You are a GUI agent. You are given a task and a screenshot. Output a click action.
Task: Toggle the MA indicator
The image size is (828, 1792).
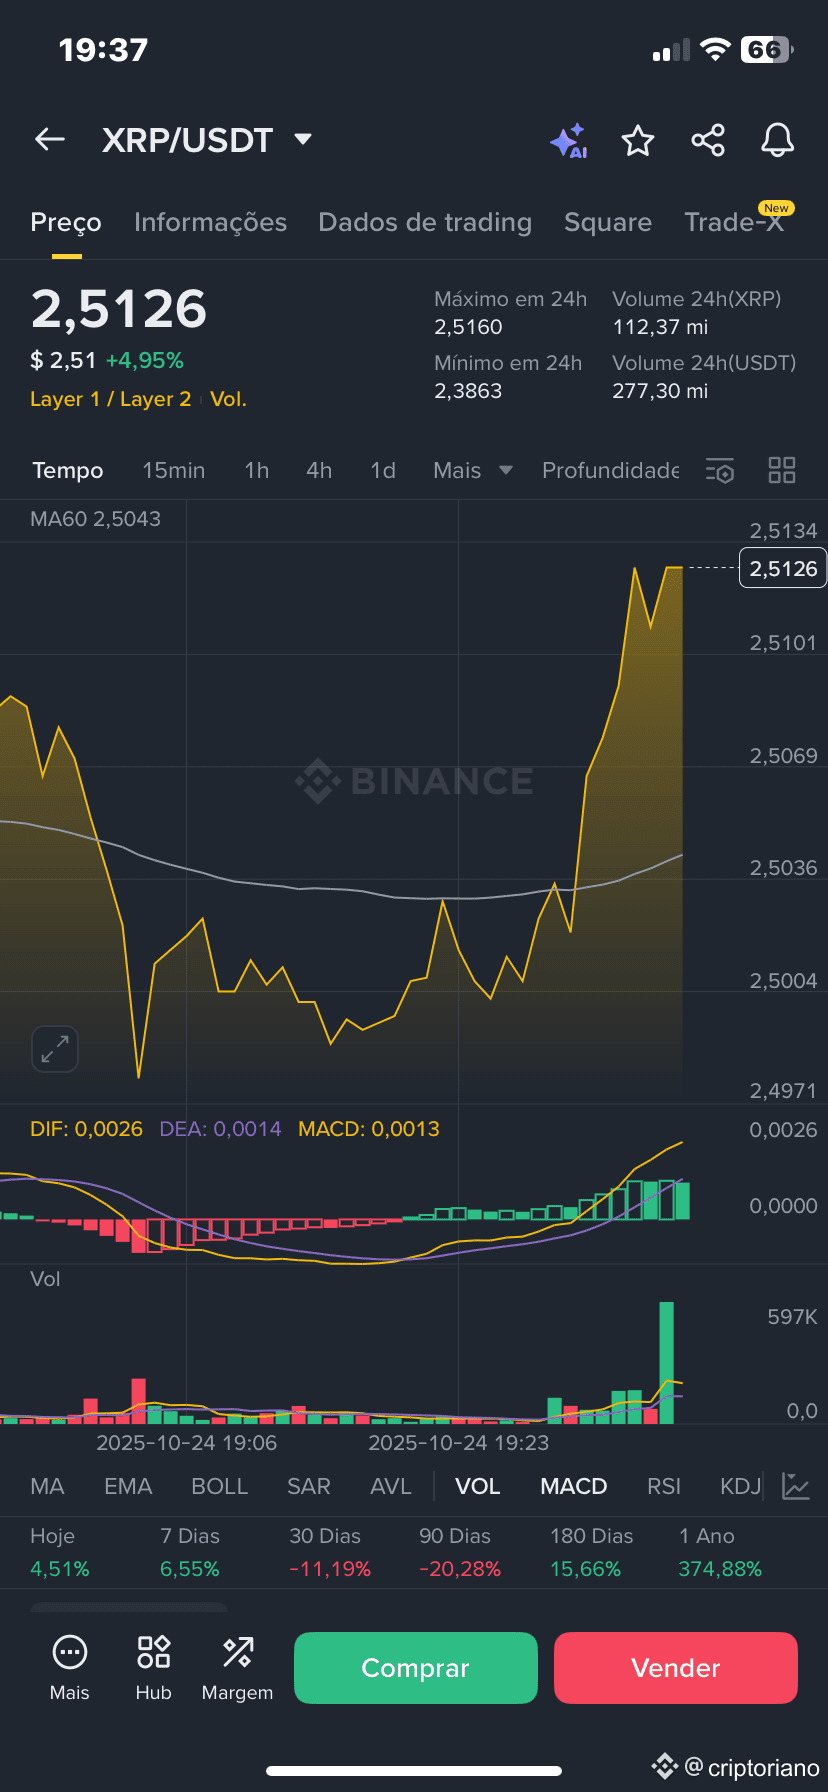(x=47, y=1486)
